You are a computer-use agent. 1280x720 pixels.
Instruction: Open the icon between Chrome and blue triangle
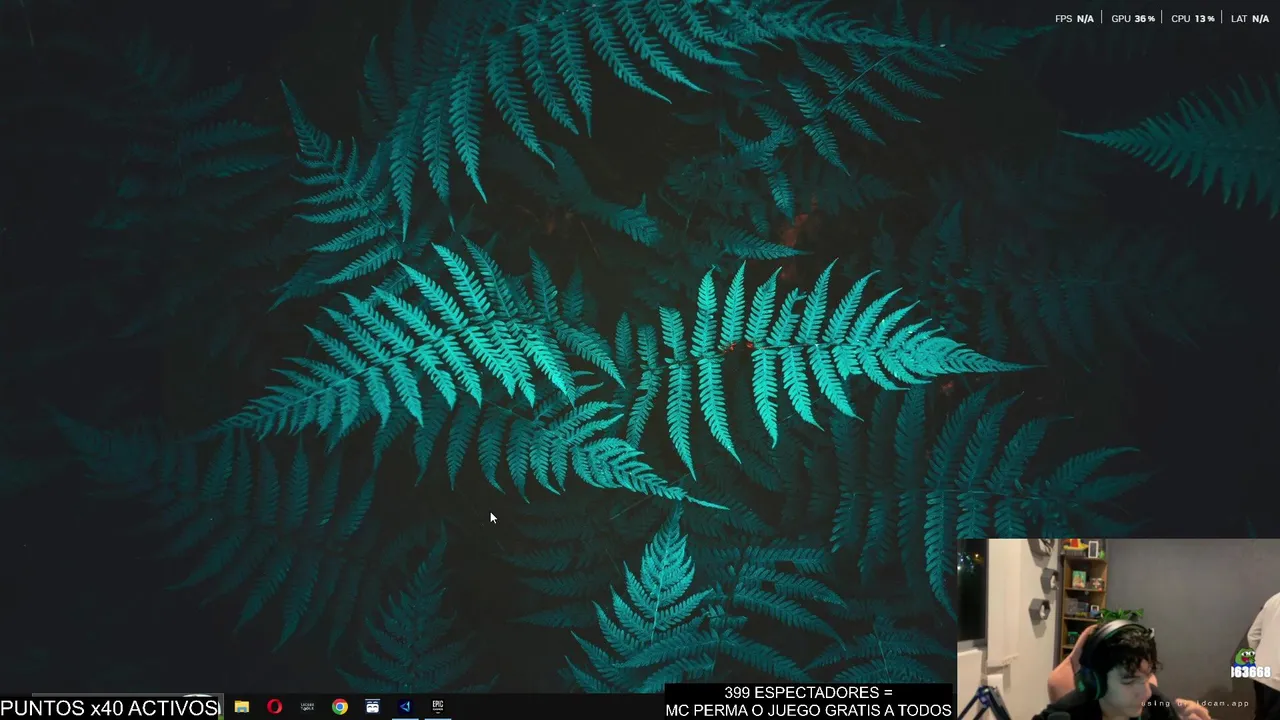pyautogui.click(x=372, y=707)
